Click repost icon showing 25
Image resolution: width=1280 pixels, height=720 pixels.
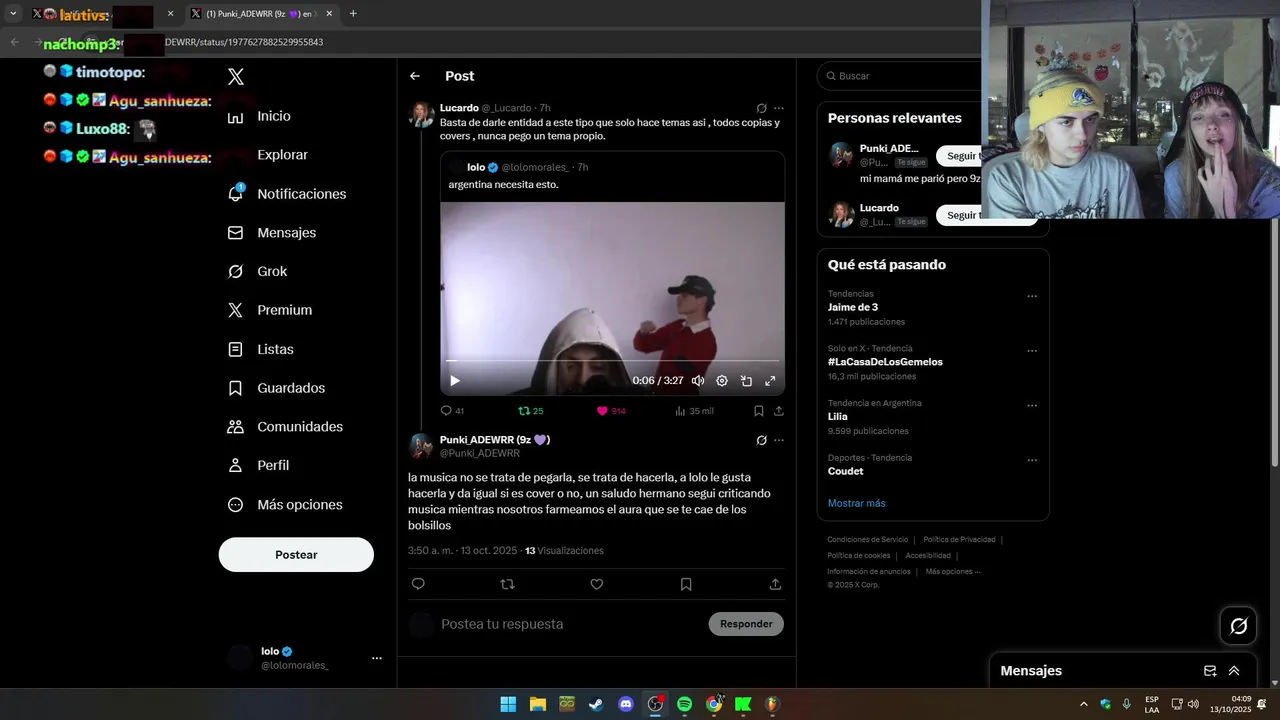pos(530,411)
